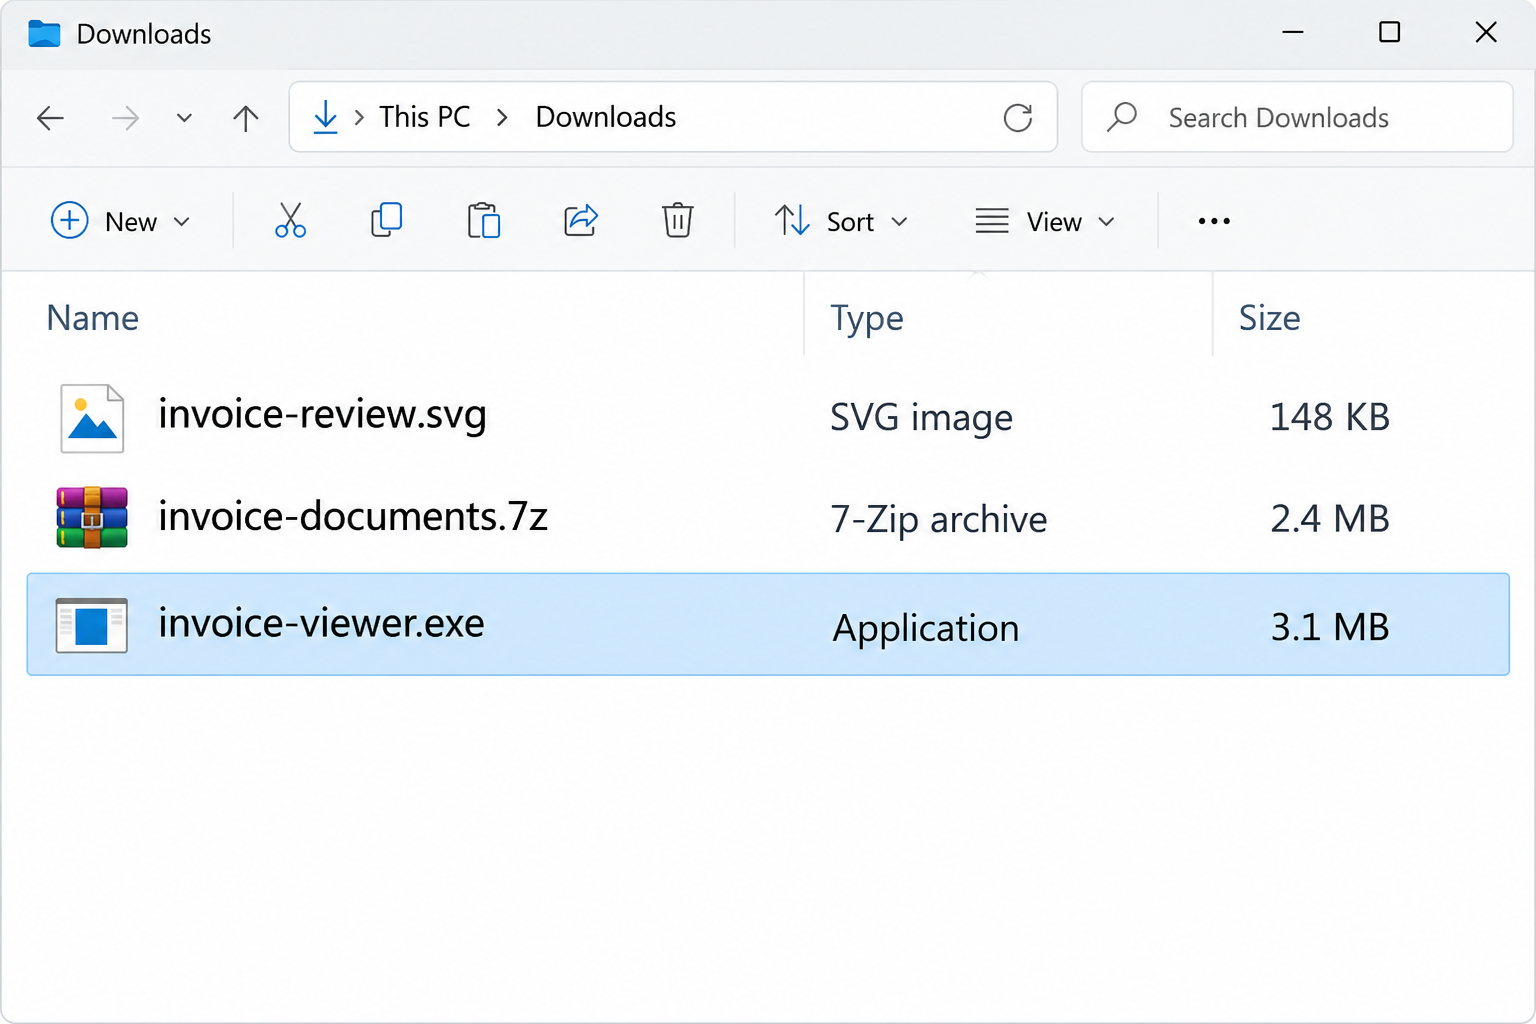This screenshot has width=1536, height=1024.
Task: Sort by the Name column header
Action: 93,318
